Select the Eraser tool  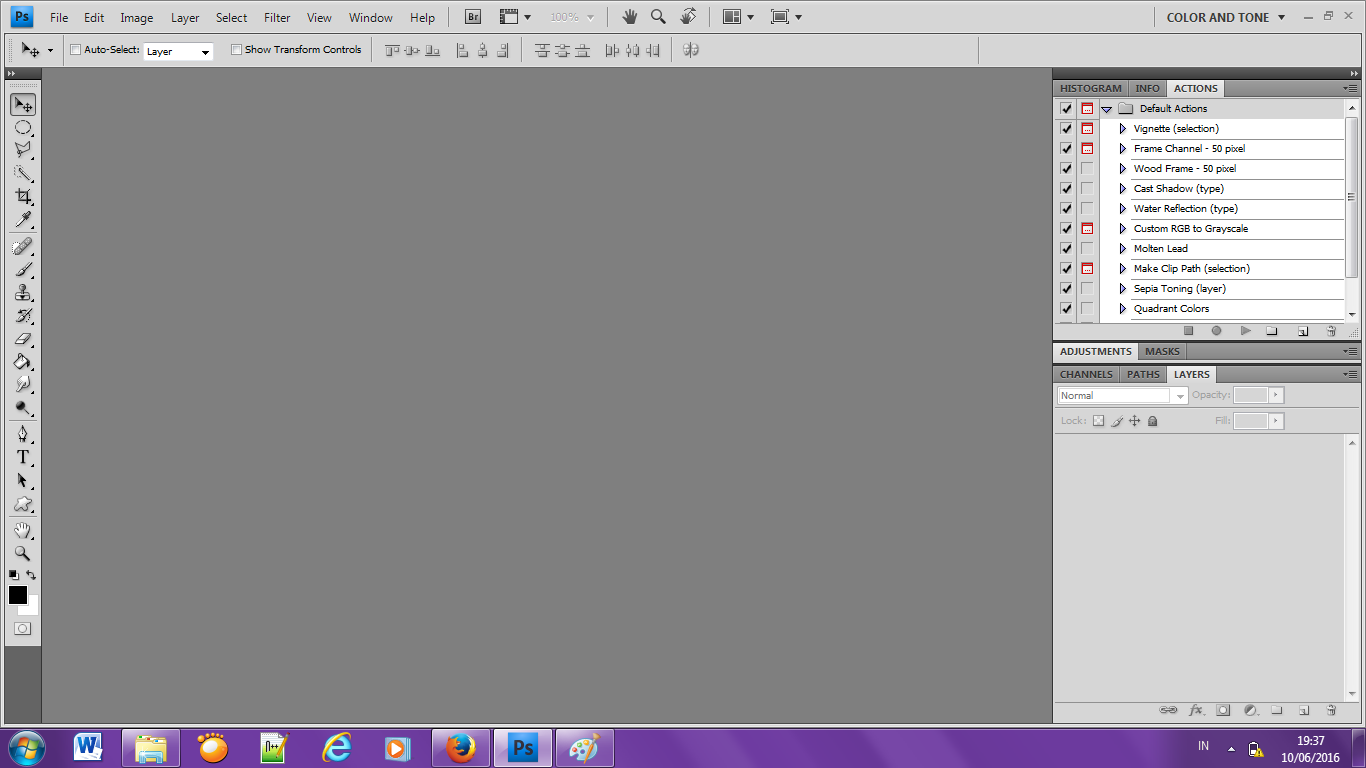click(23, 338)
